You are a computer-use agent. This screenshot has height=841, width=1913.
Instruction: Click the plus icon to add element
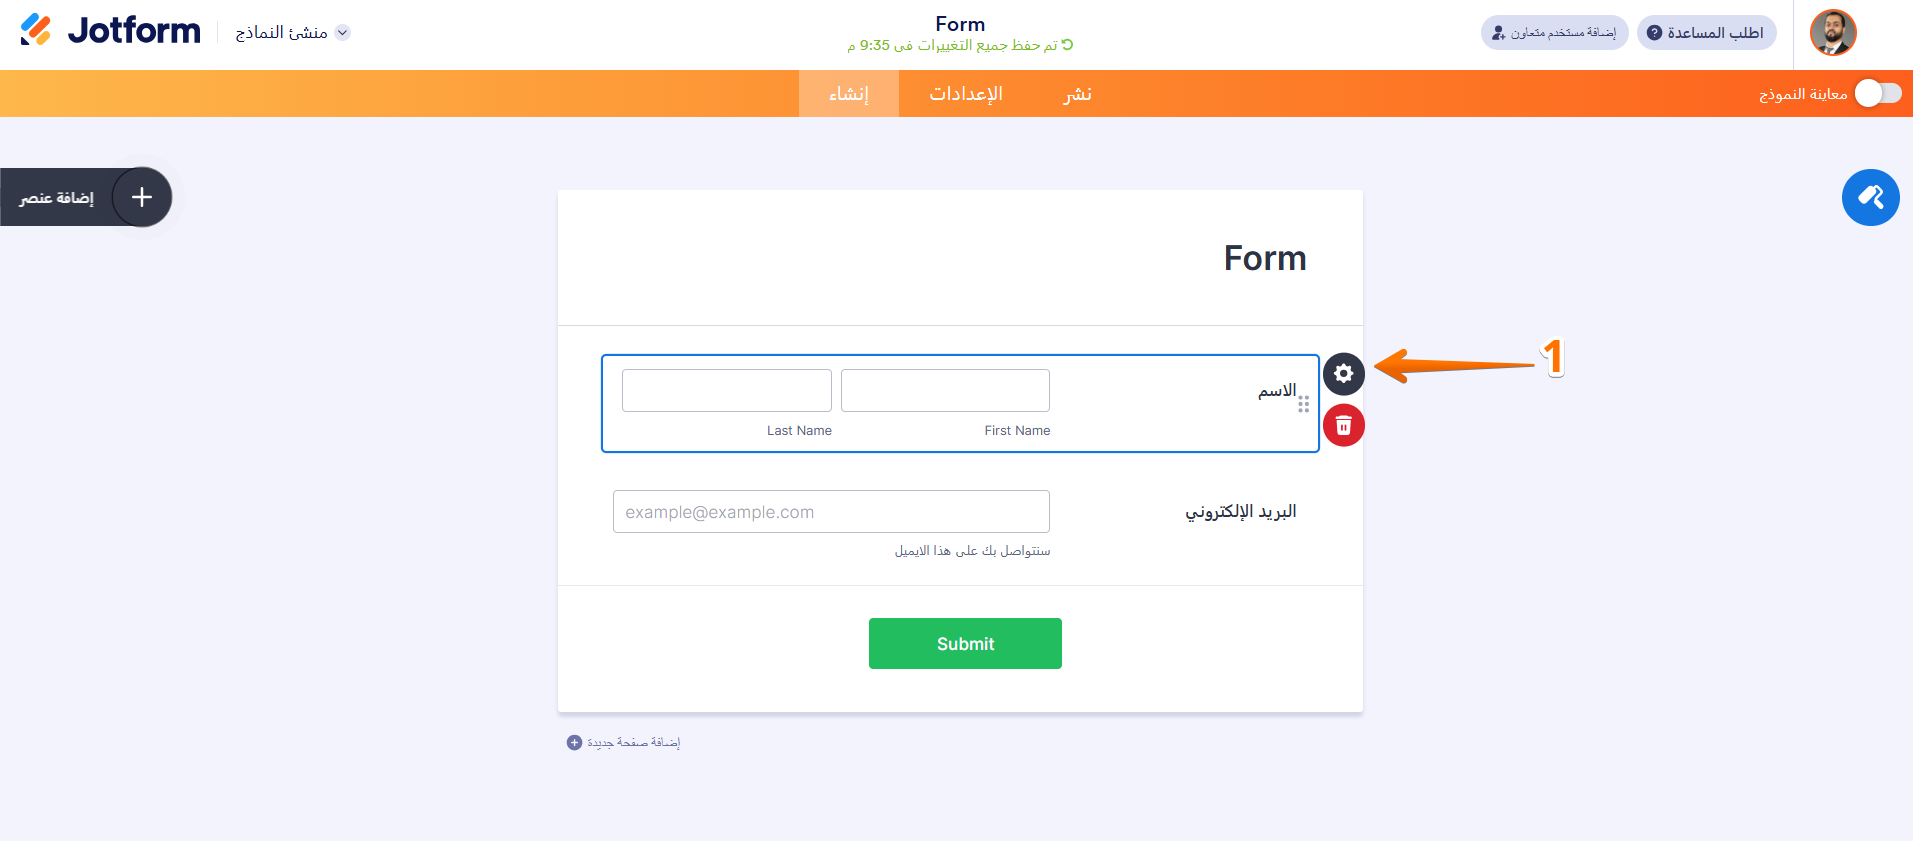(x=142, y=197)
